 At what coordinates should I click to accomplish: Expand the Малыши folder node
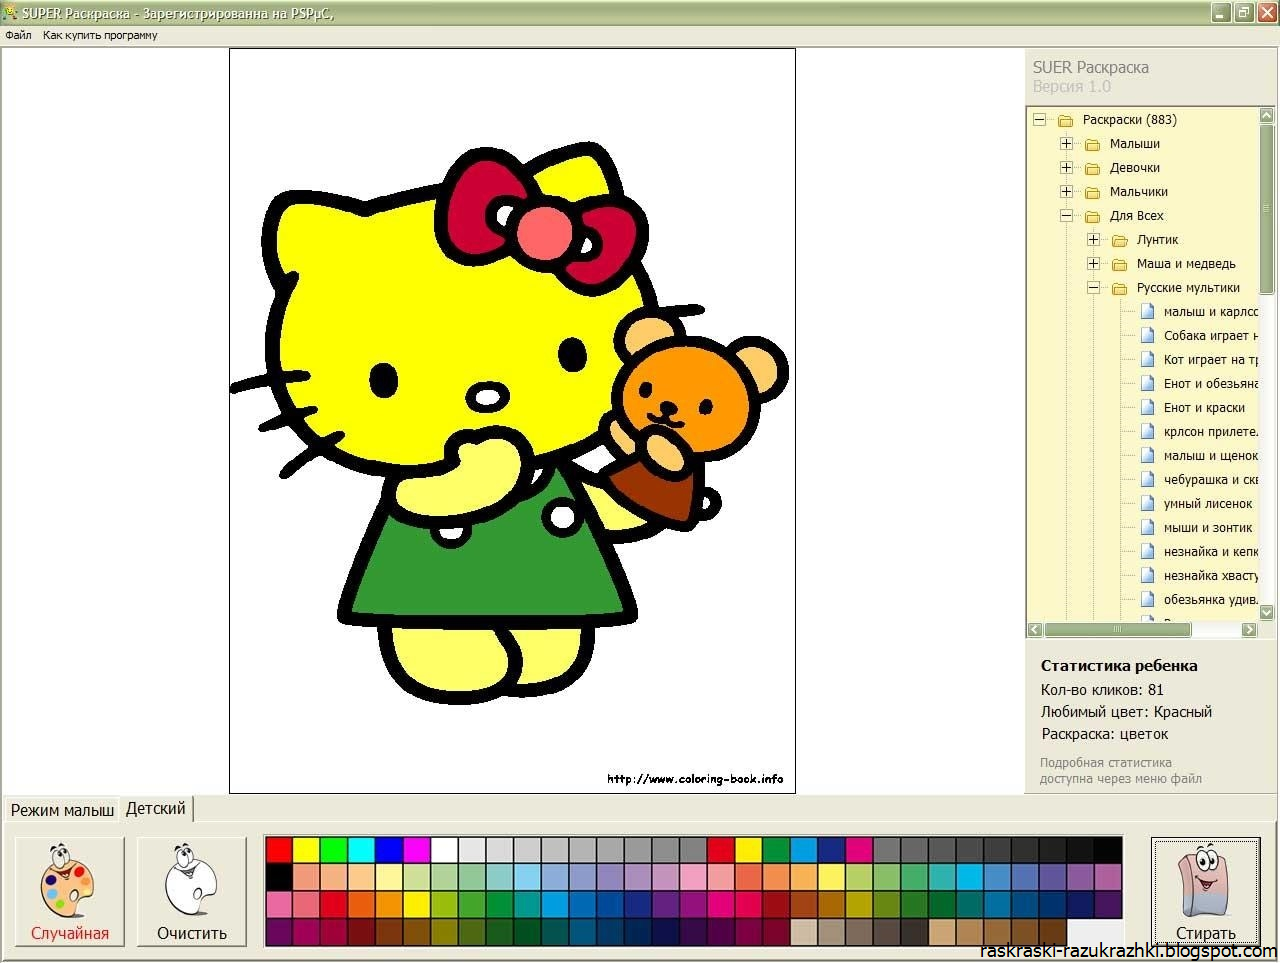pos(1066,144)
